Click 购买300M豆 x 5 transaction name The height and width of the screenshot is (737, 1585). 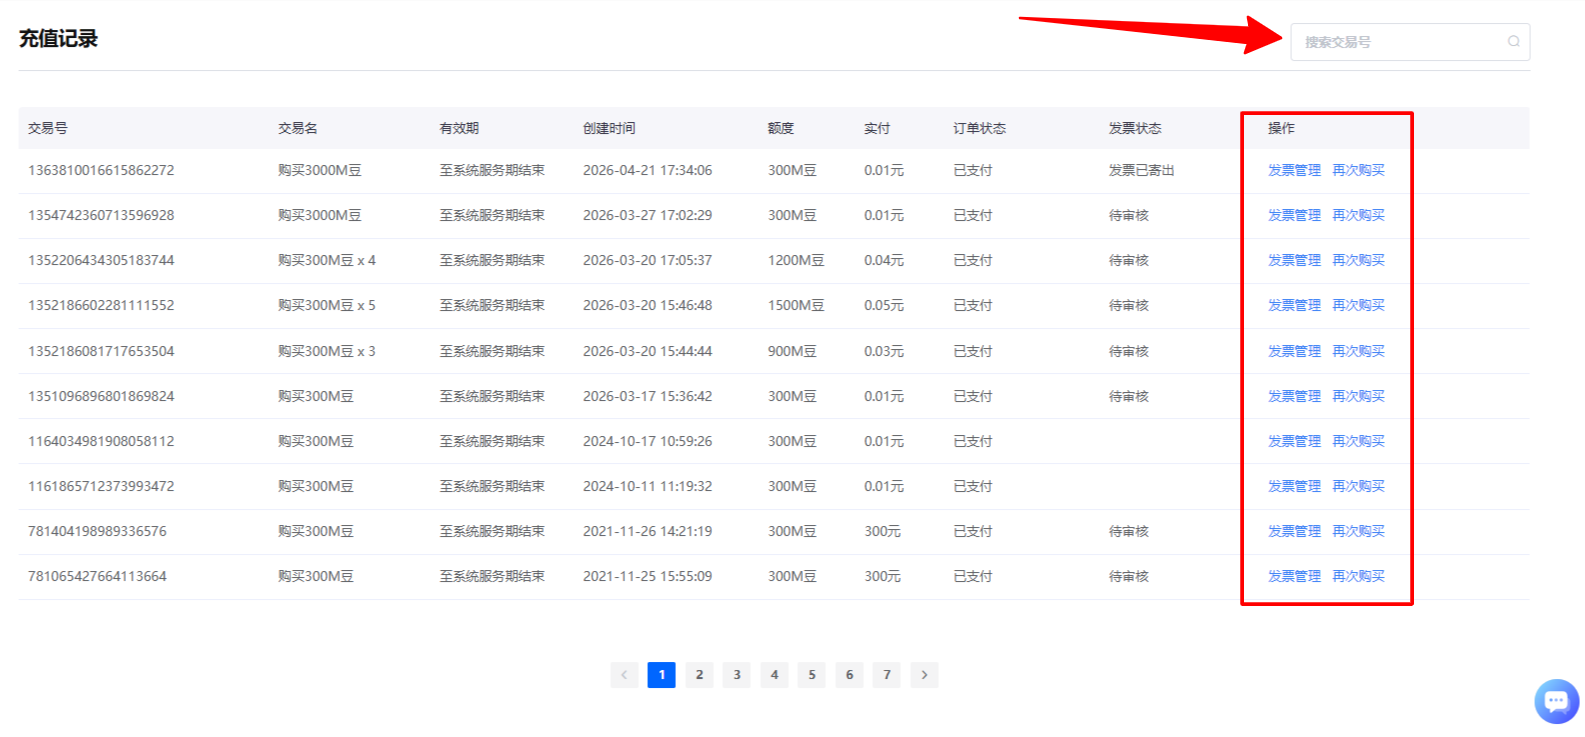(x=327, y=305)
